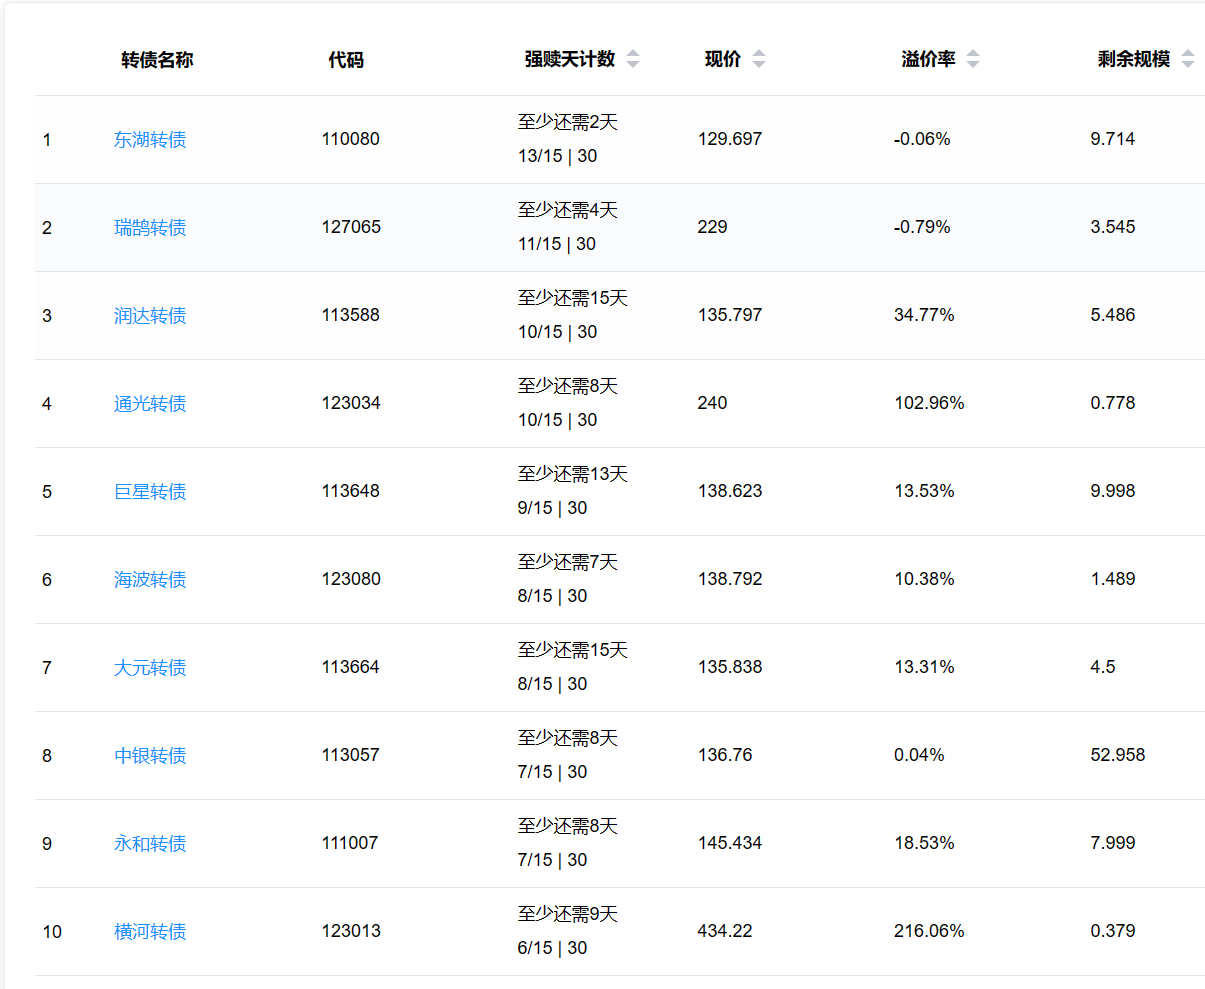Click the sort arrows beside 溢价率
The width and height of the screenshot is (1205, 989).
coord(972,60)
